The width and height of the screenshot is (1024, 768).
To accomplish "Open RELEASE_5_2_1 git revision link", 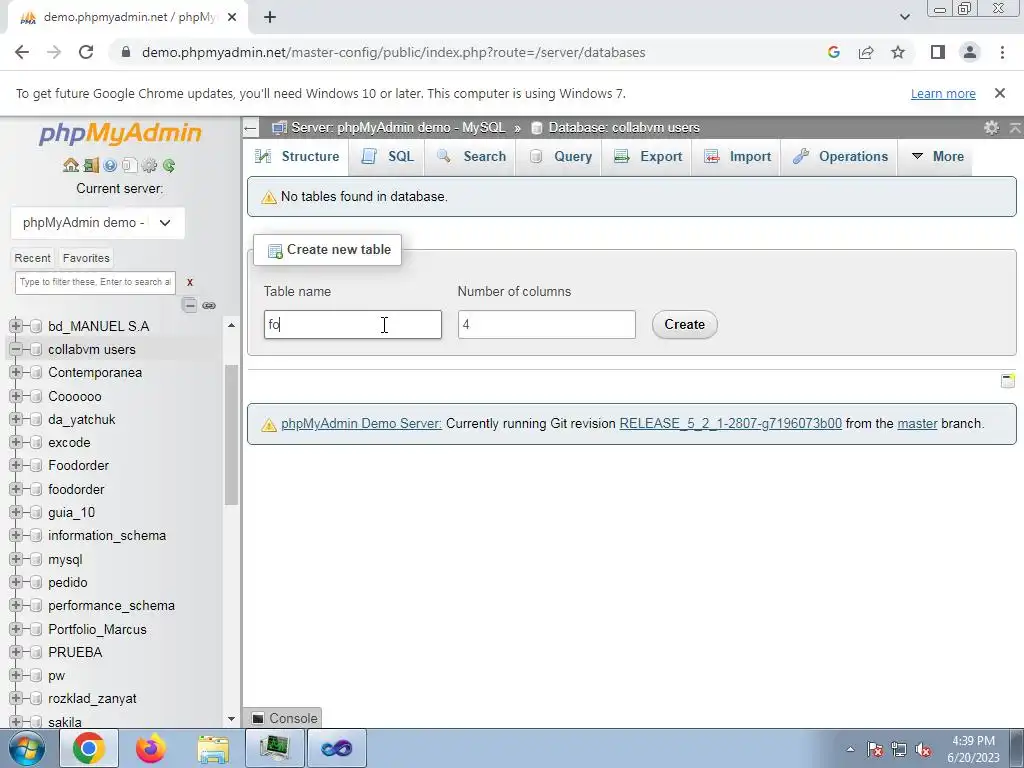I will pos(730,423).
